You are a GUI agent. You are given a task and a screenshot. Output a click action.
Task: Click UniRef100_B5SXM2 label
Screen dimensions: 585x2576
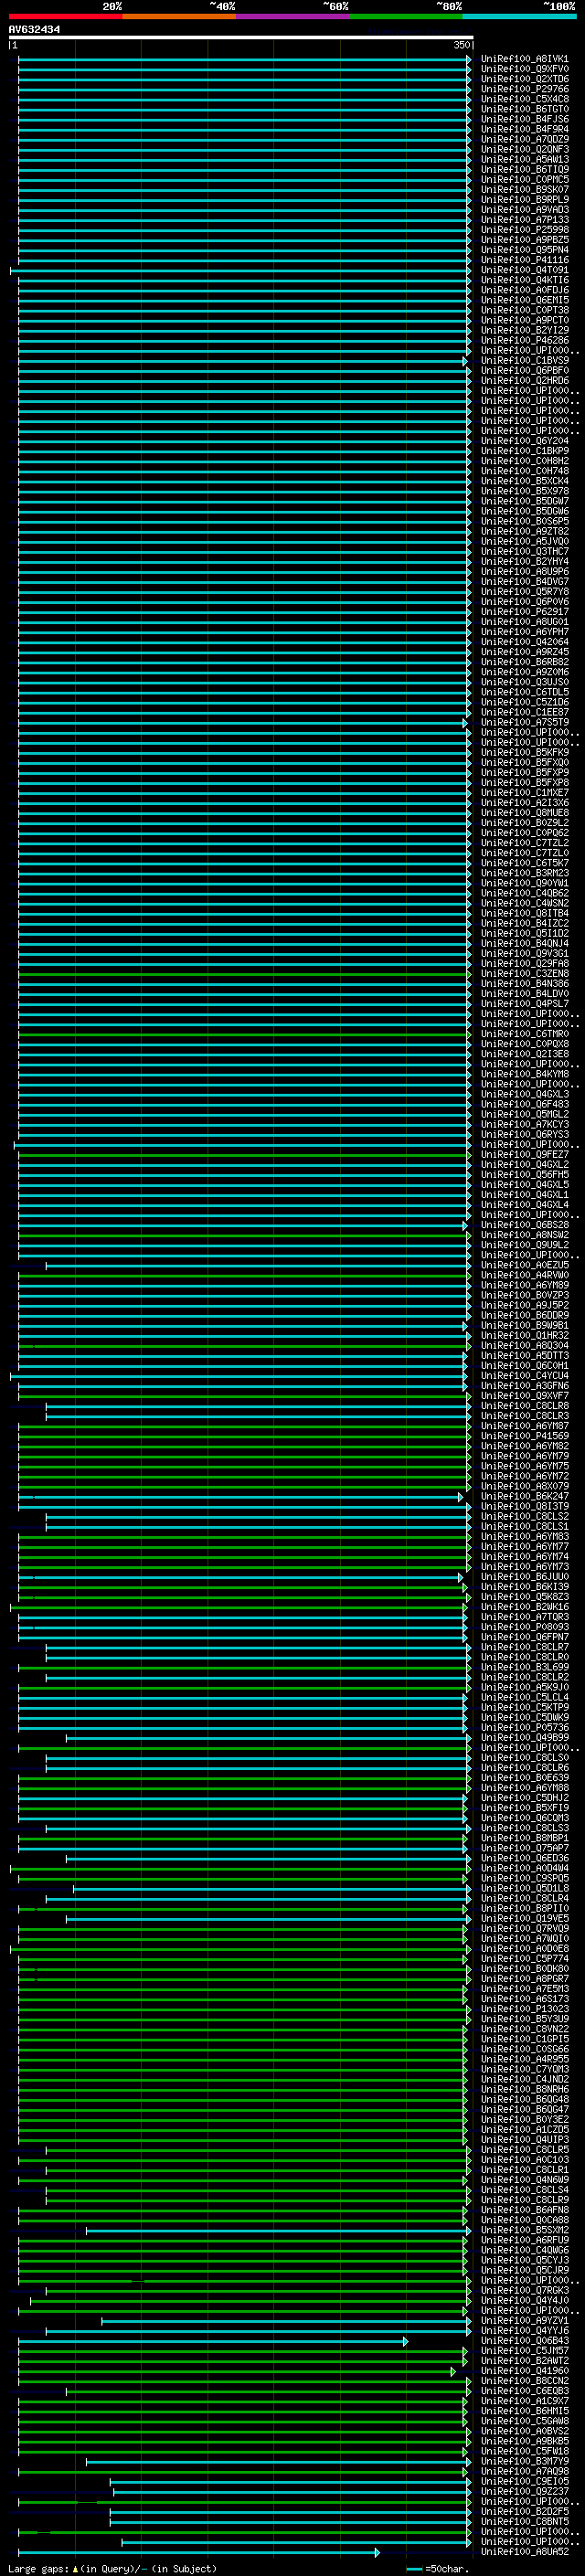[x=524, y=2229]
